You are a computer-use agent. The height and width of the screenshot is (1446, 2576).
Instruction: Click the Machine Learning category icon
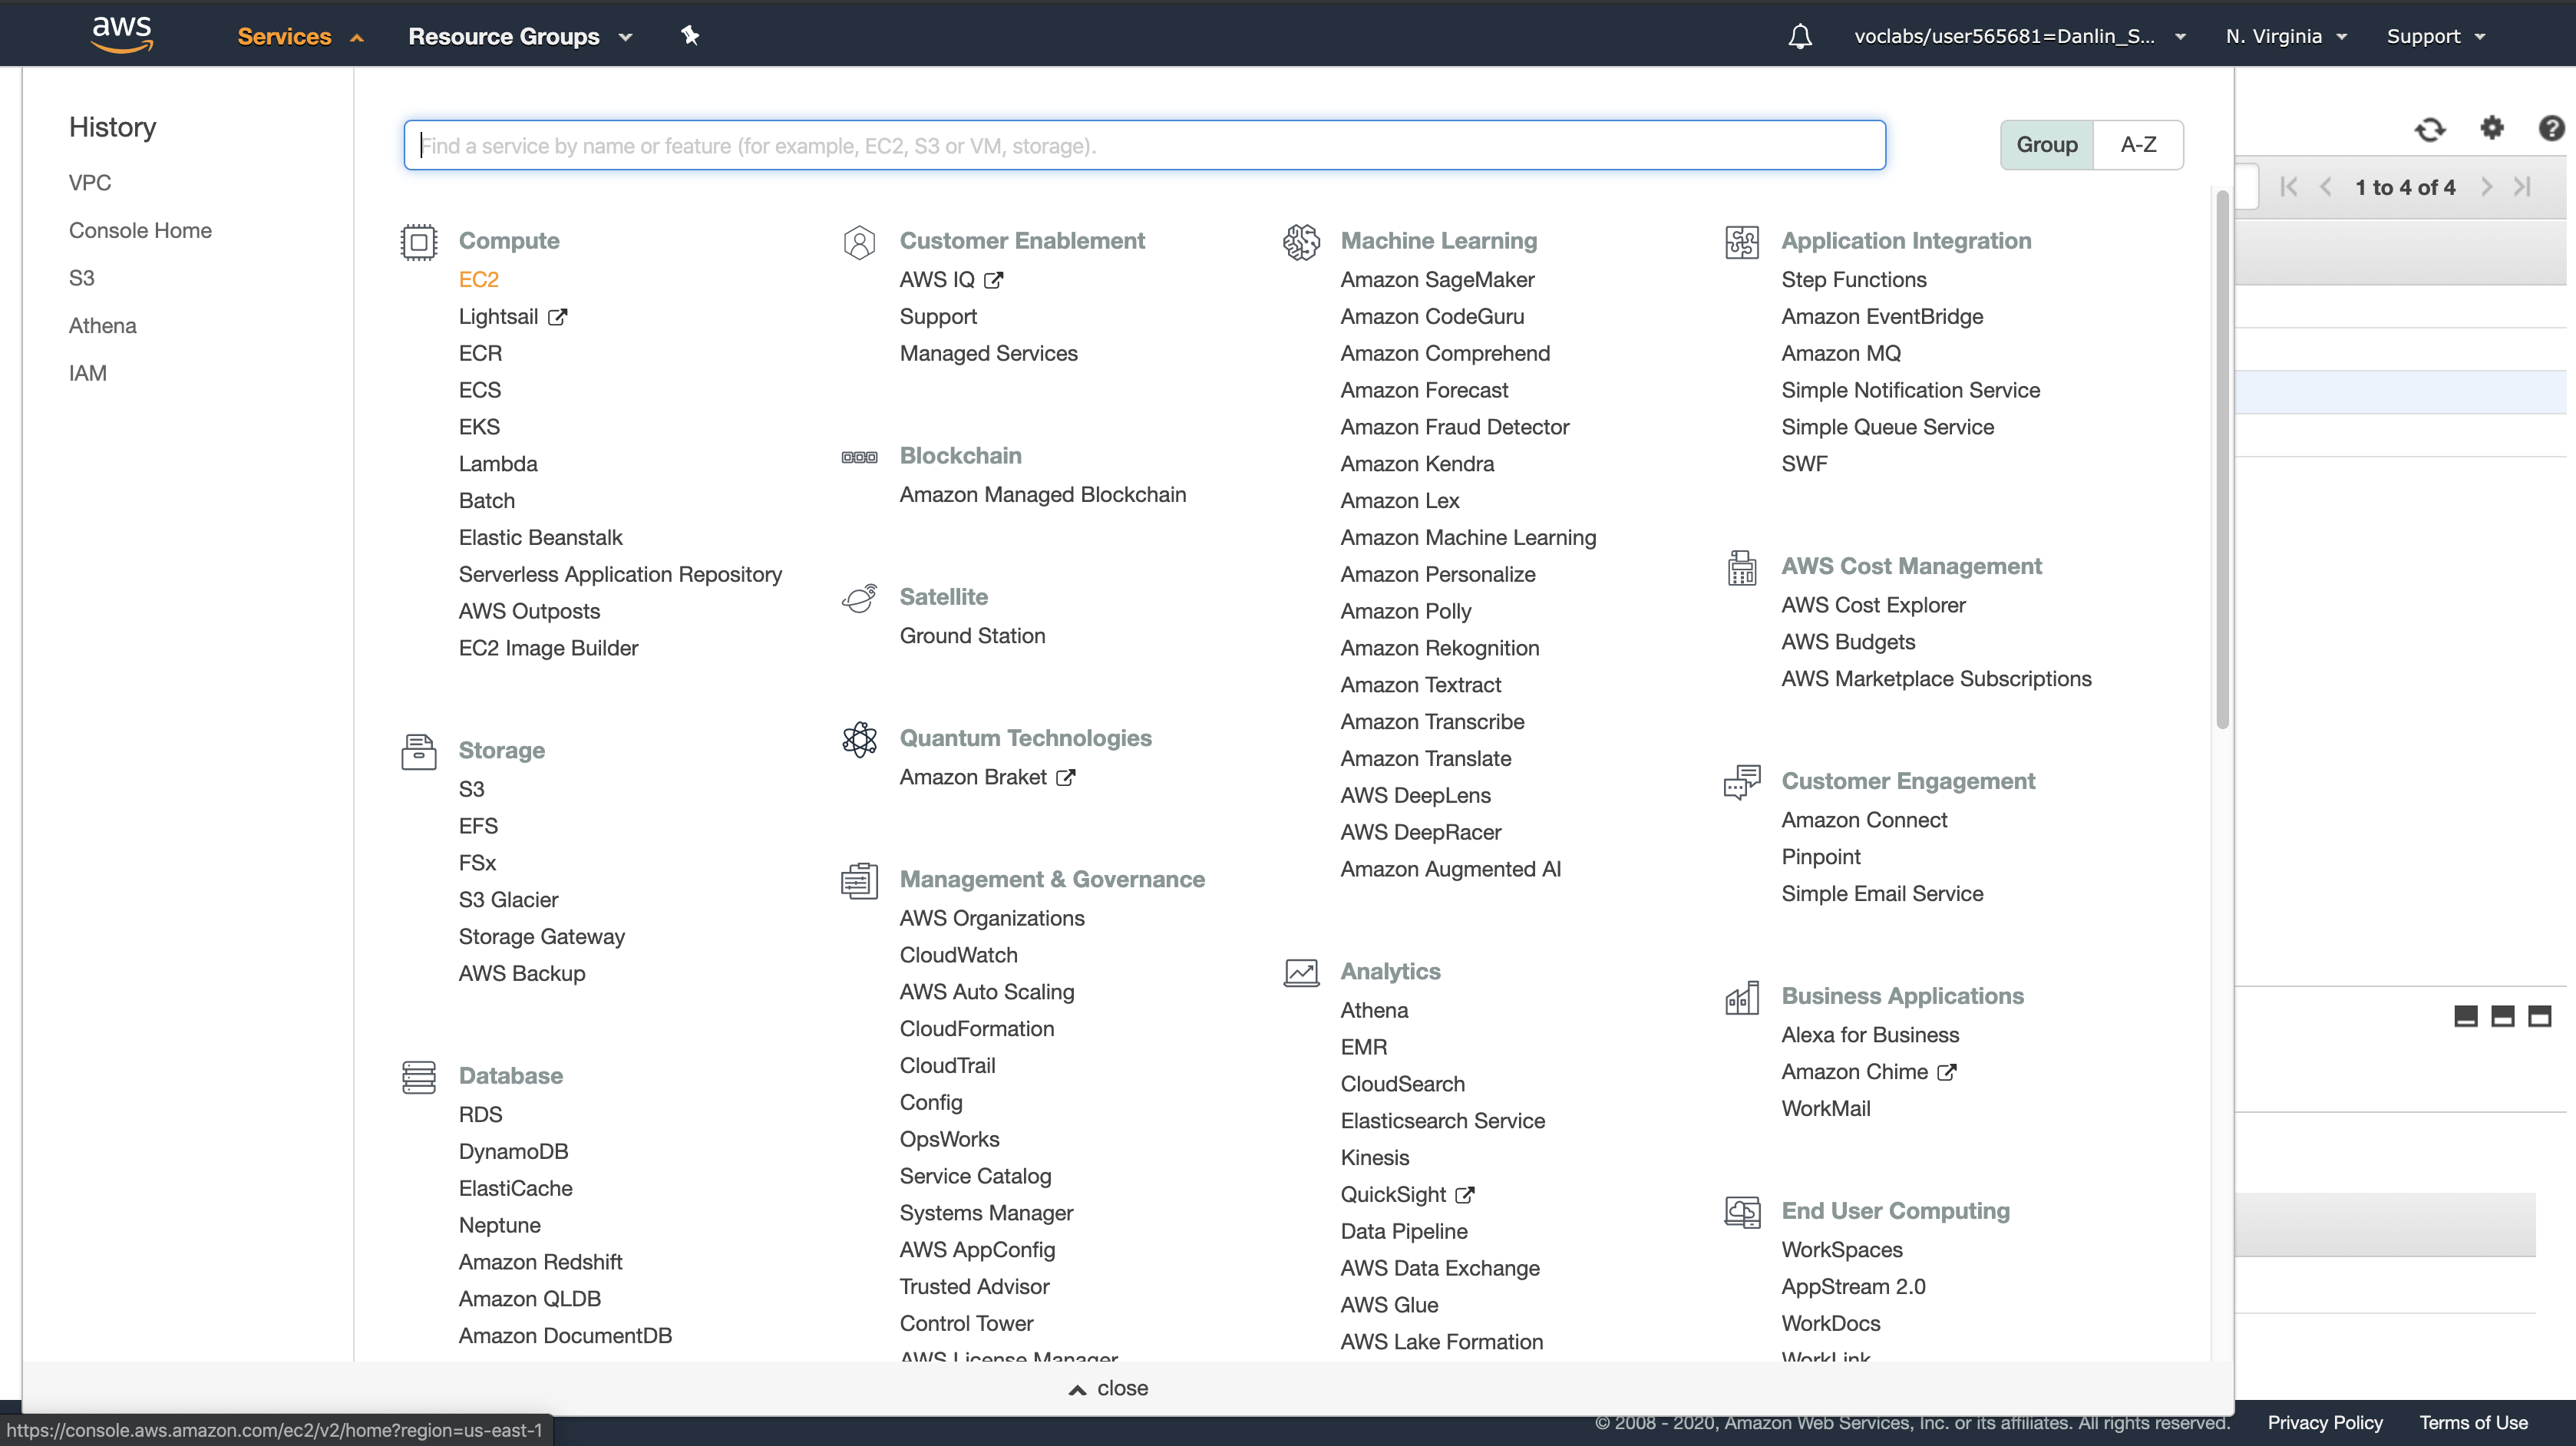click(1301, 241)
